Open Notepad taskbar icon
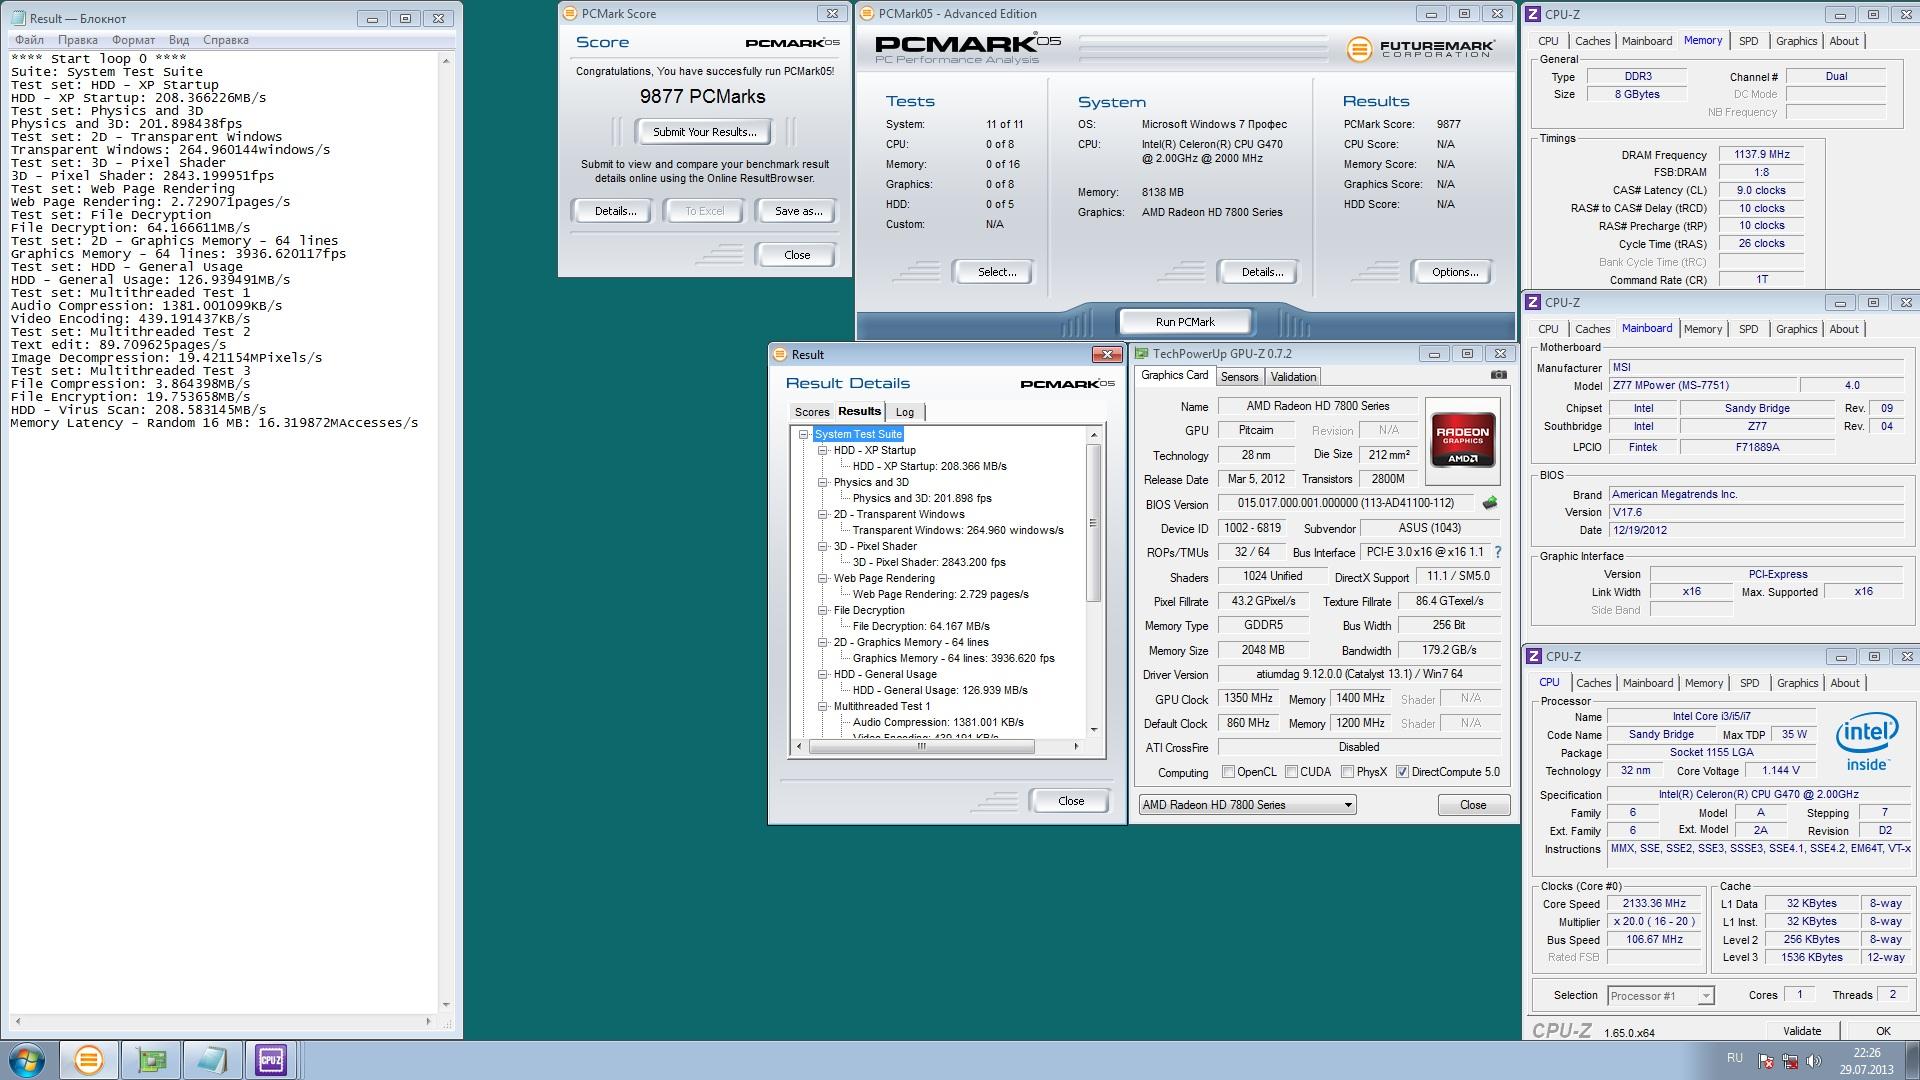Image resolution: width=1920 pixels, height=1080 pixels. click(x=212, y=1060)
